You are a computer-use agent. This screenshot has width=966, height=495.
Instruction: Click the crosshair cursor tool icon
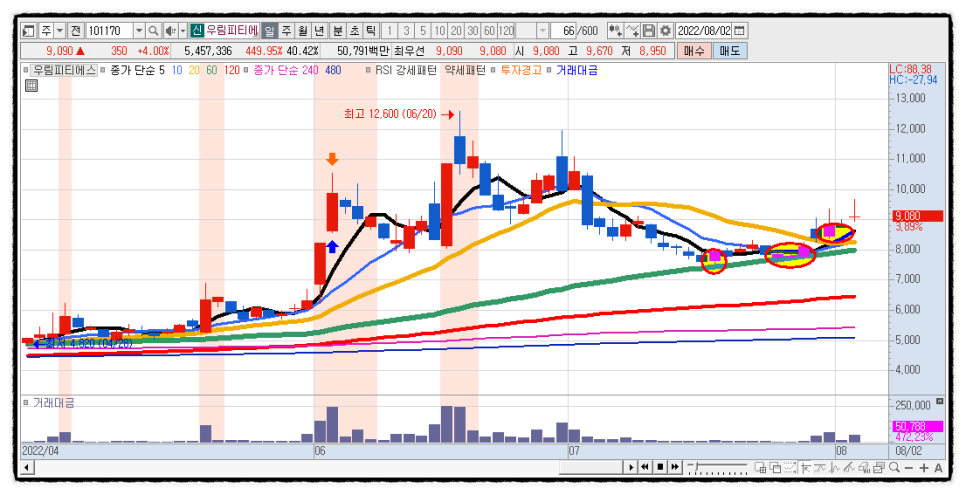[x=805, y=468]
